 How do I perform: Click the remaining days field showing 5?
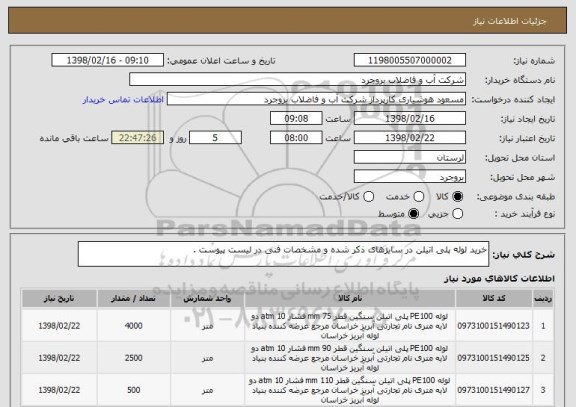pyautogui.click(x=215, y=138)
